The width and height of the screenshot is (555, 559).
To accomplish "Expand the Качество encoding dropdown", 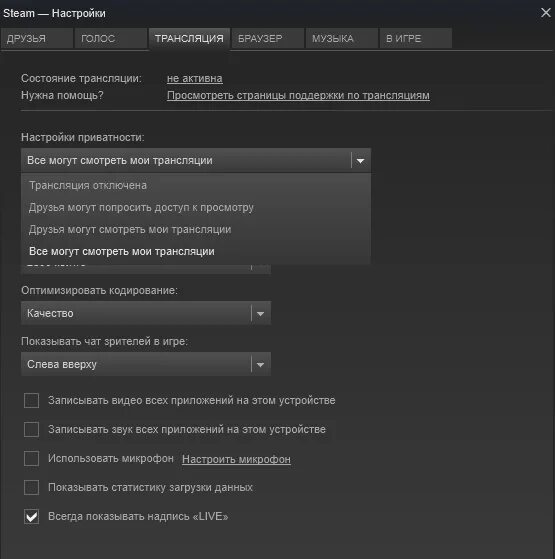I will [146, 313].
